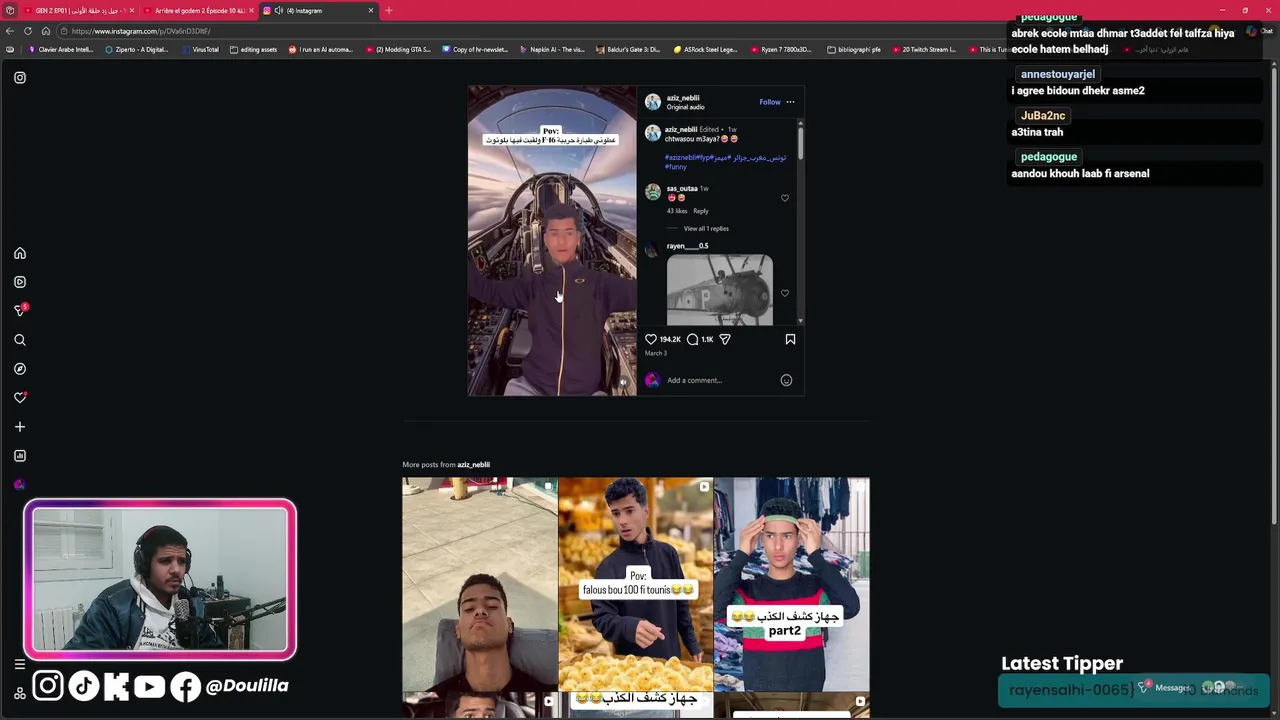Click the Original audio link
Viewport: 1280px width, 720px height.
tap(686, 107)
